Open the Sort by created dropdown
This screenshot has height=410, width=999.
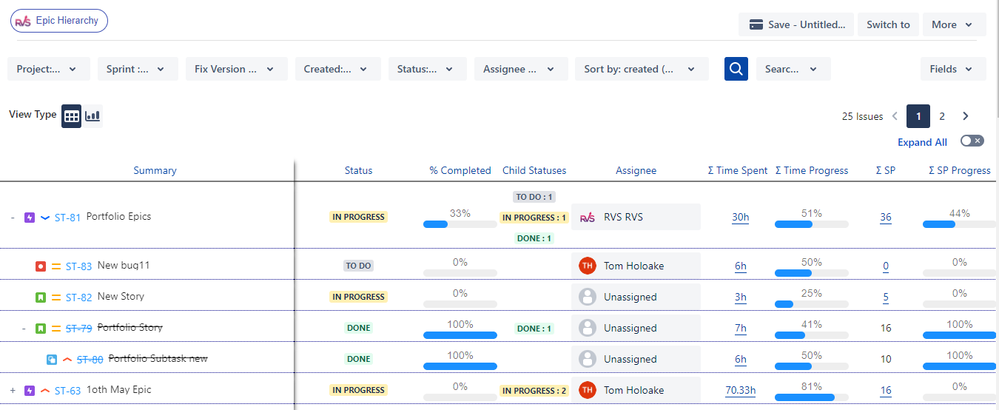point(642,69)
